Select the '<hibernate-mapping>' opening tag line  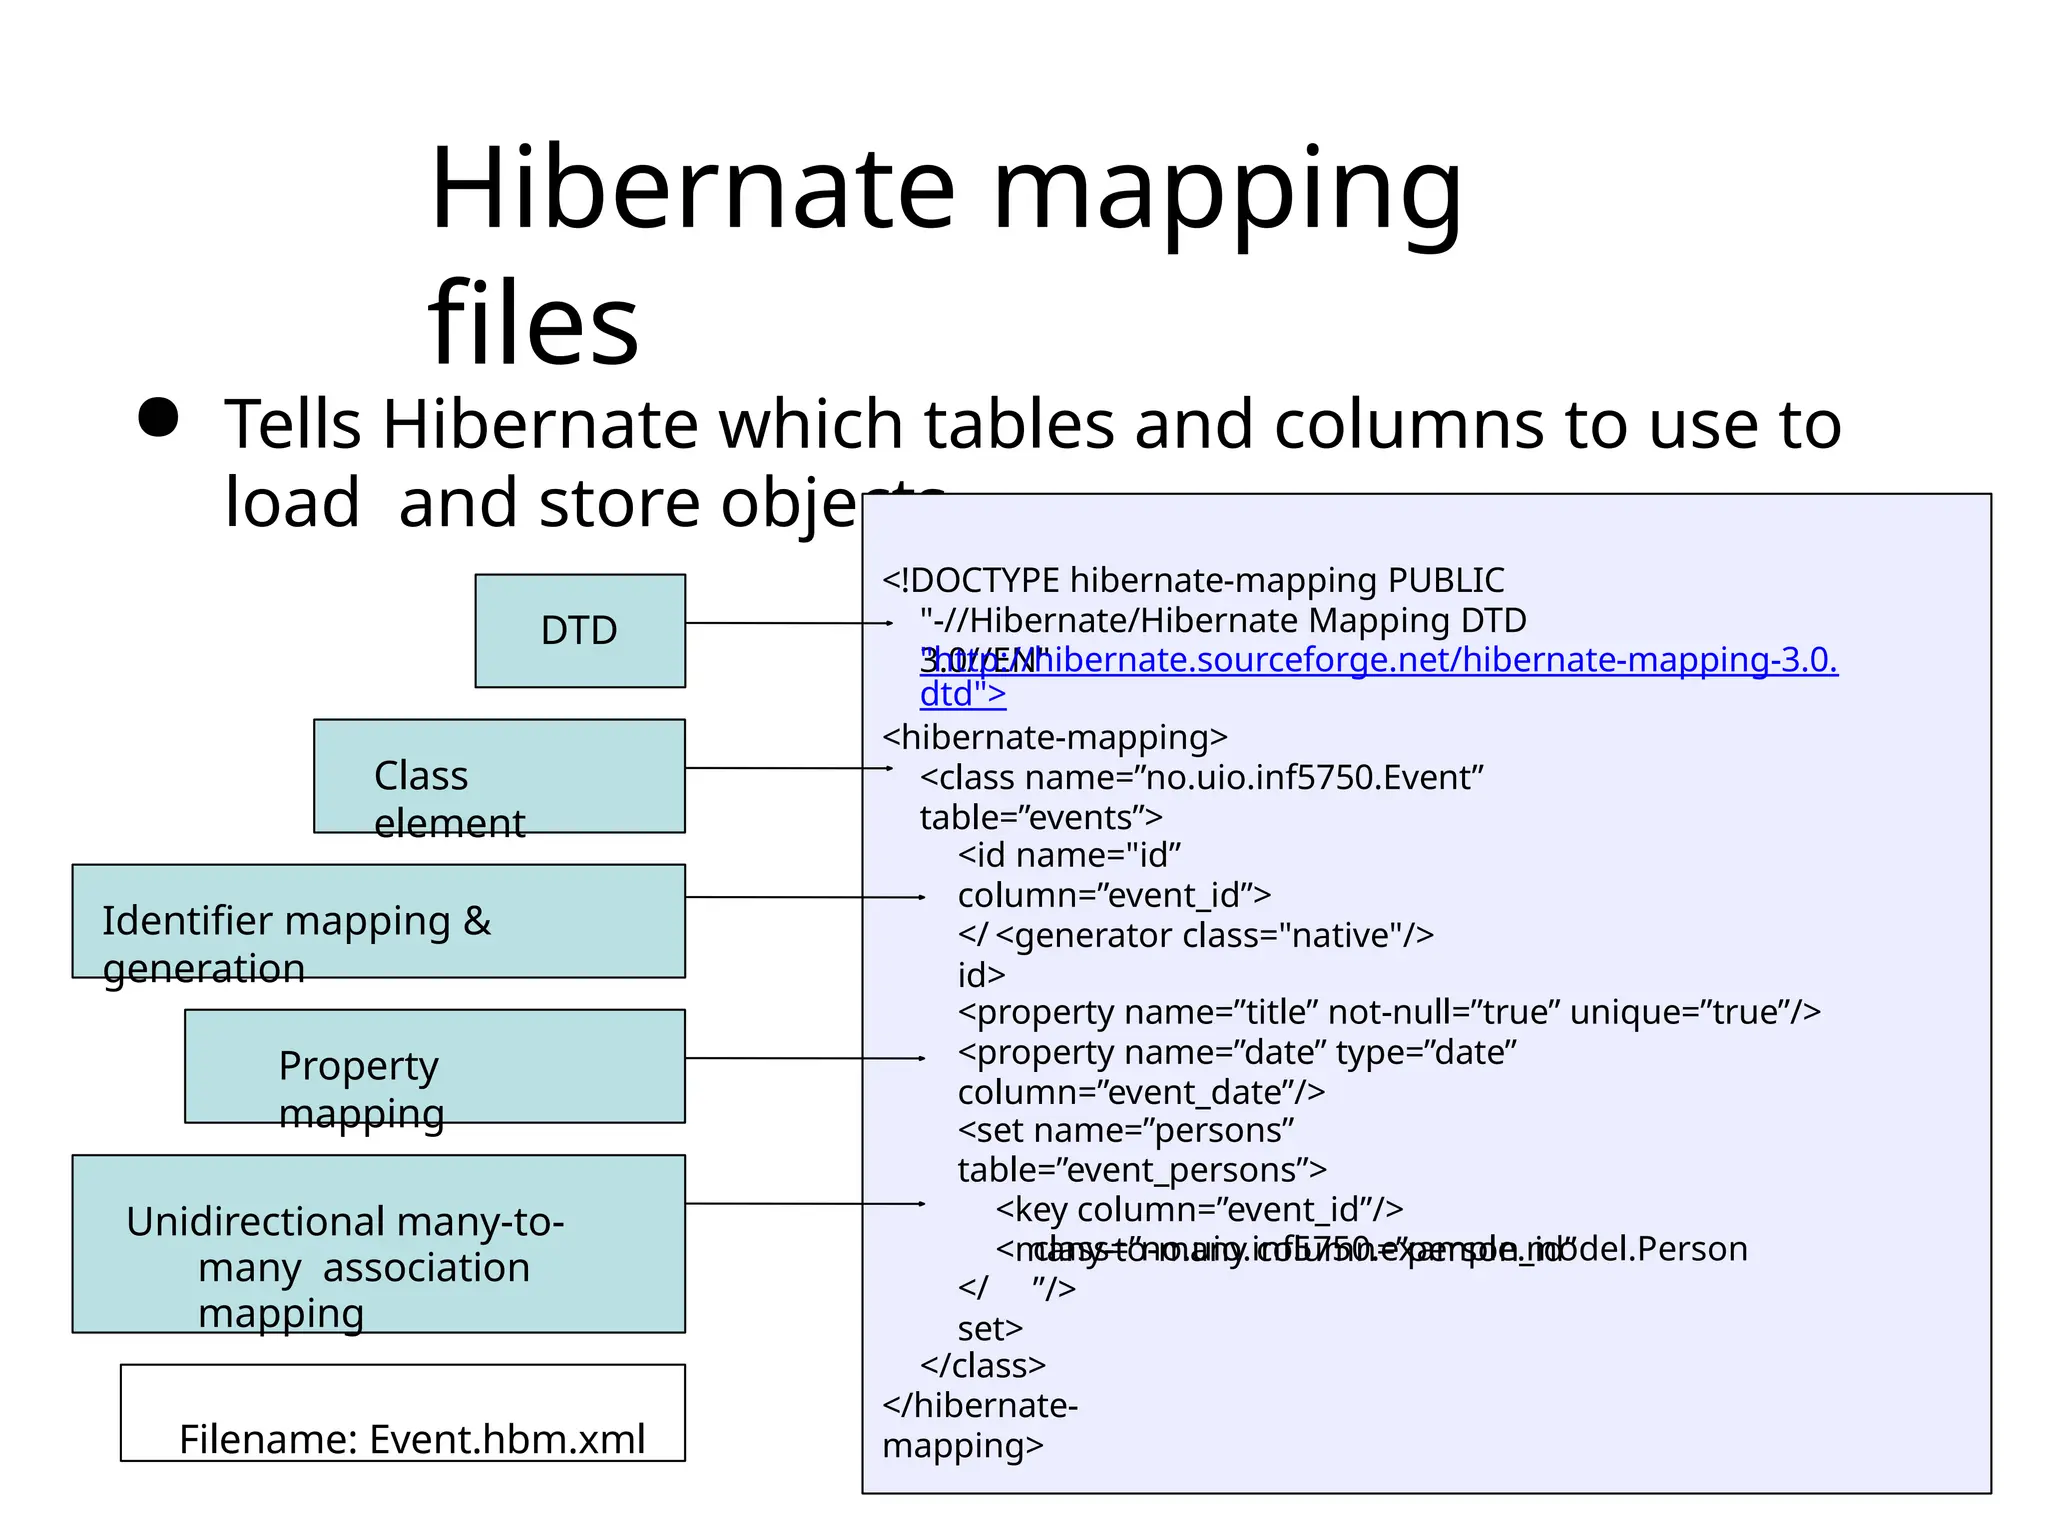click(x=1055, y=737)
